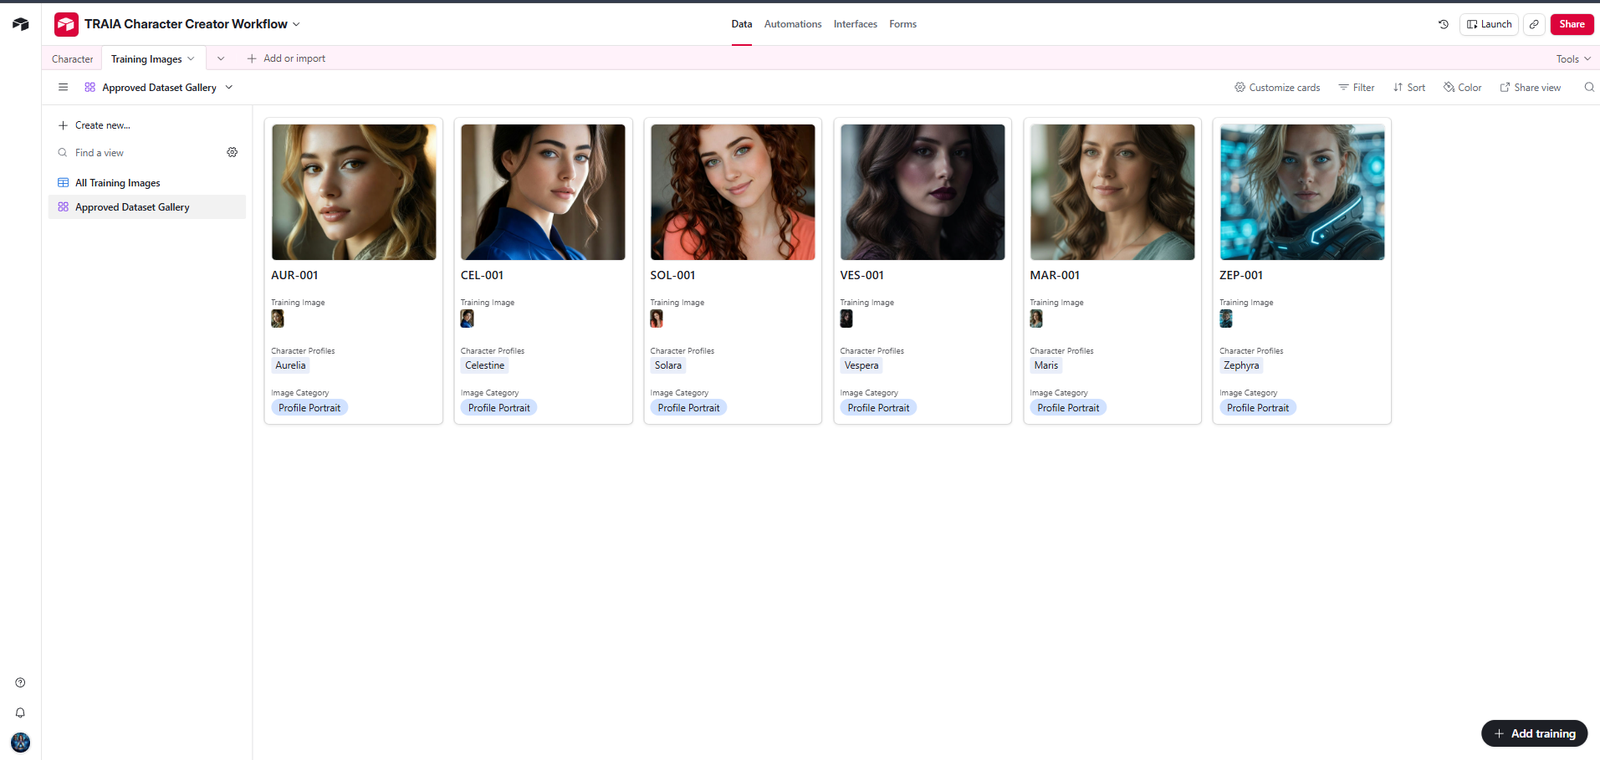Image resolution: width=1600 pixels, height=760 pixels.
Task: Switch to the Data tab
Action: tap(741, 24)
